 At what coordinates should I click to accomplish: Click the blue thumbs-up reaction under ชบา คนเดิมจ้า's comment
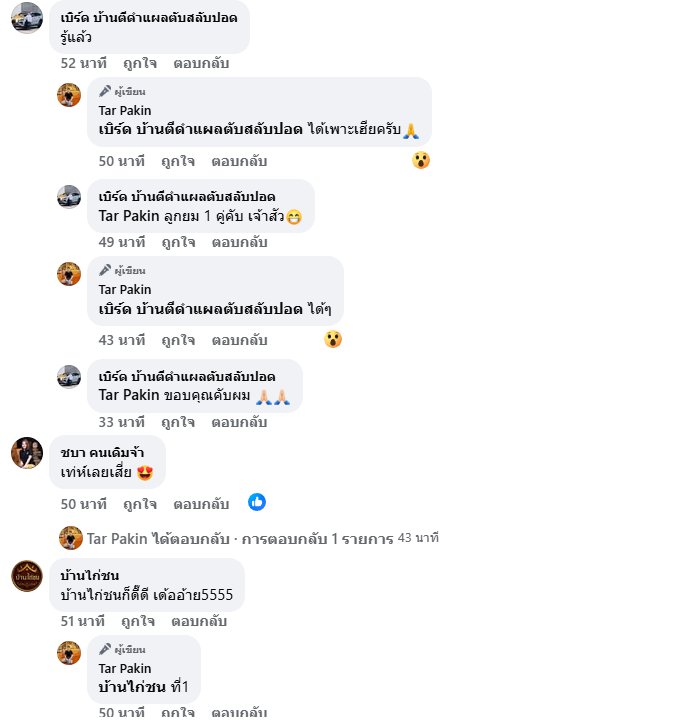[257, 502]
